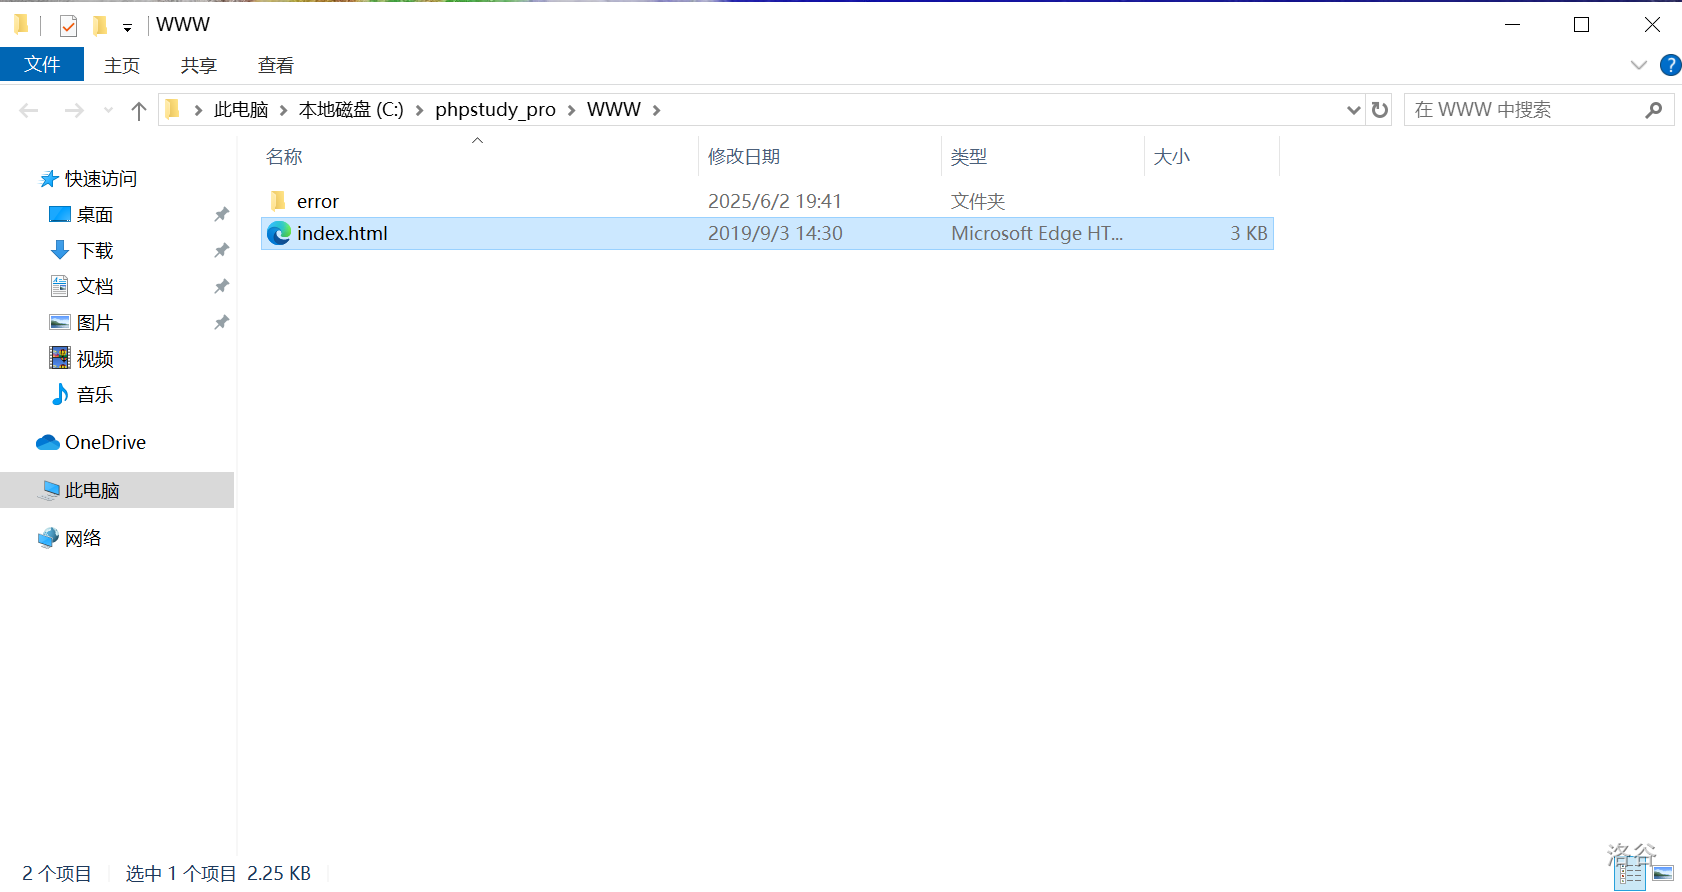Open the Help question mark icon
This screenshot has width=1682, height=892.
(1669, 65)
